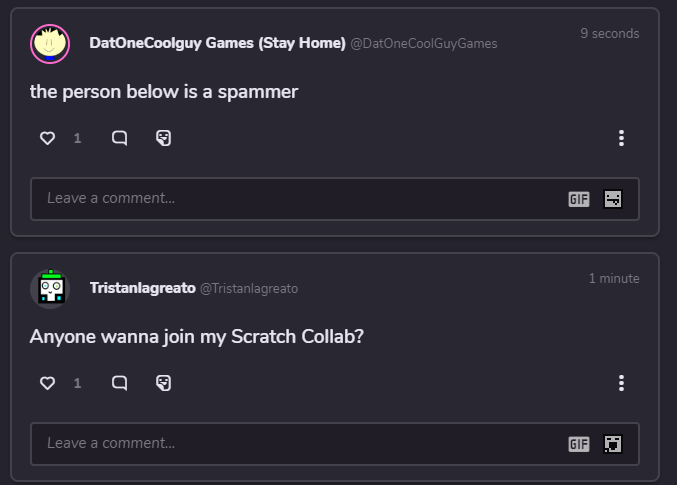Open Tristanlagreato's robot avatar
Image resolution: width=677 pixels, height=485 pixels.
[x=50, y=289]
